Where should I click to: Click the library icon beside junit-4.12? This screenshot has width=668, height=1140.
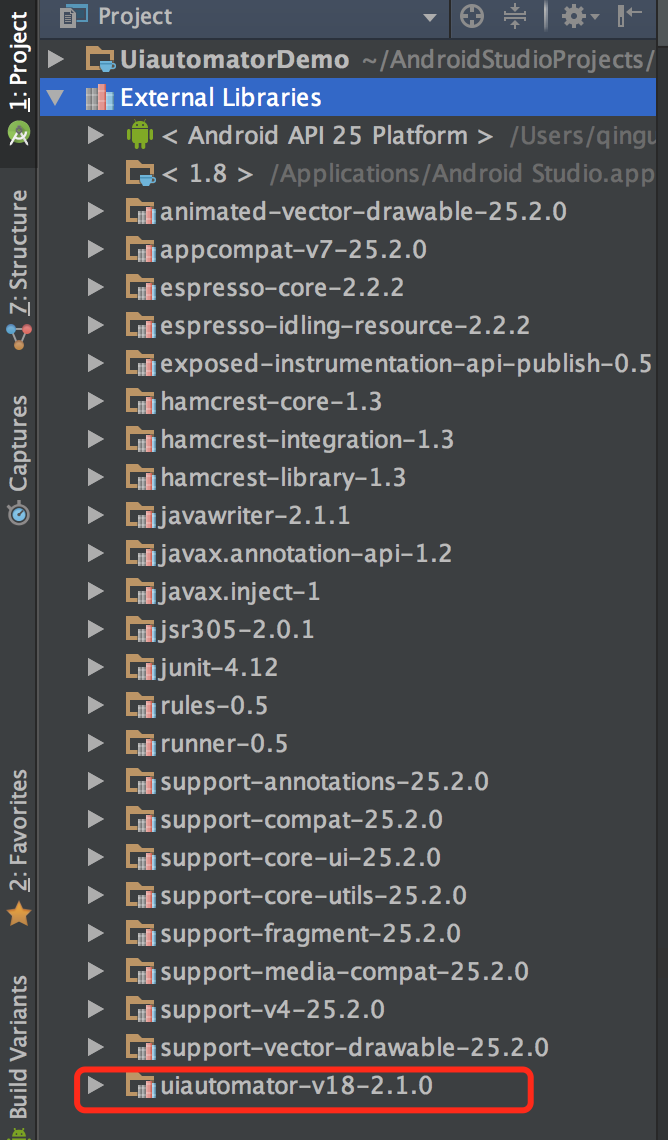[140, 667]
